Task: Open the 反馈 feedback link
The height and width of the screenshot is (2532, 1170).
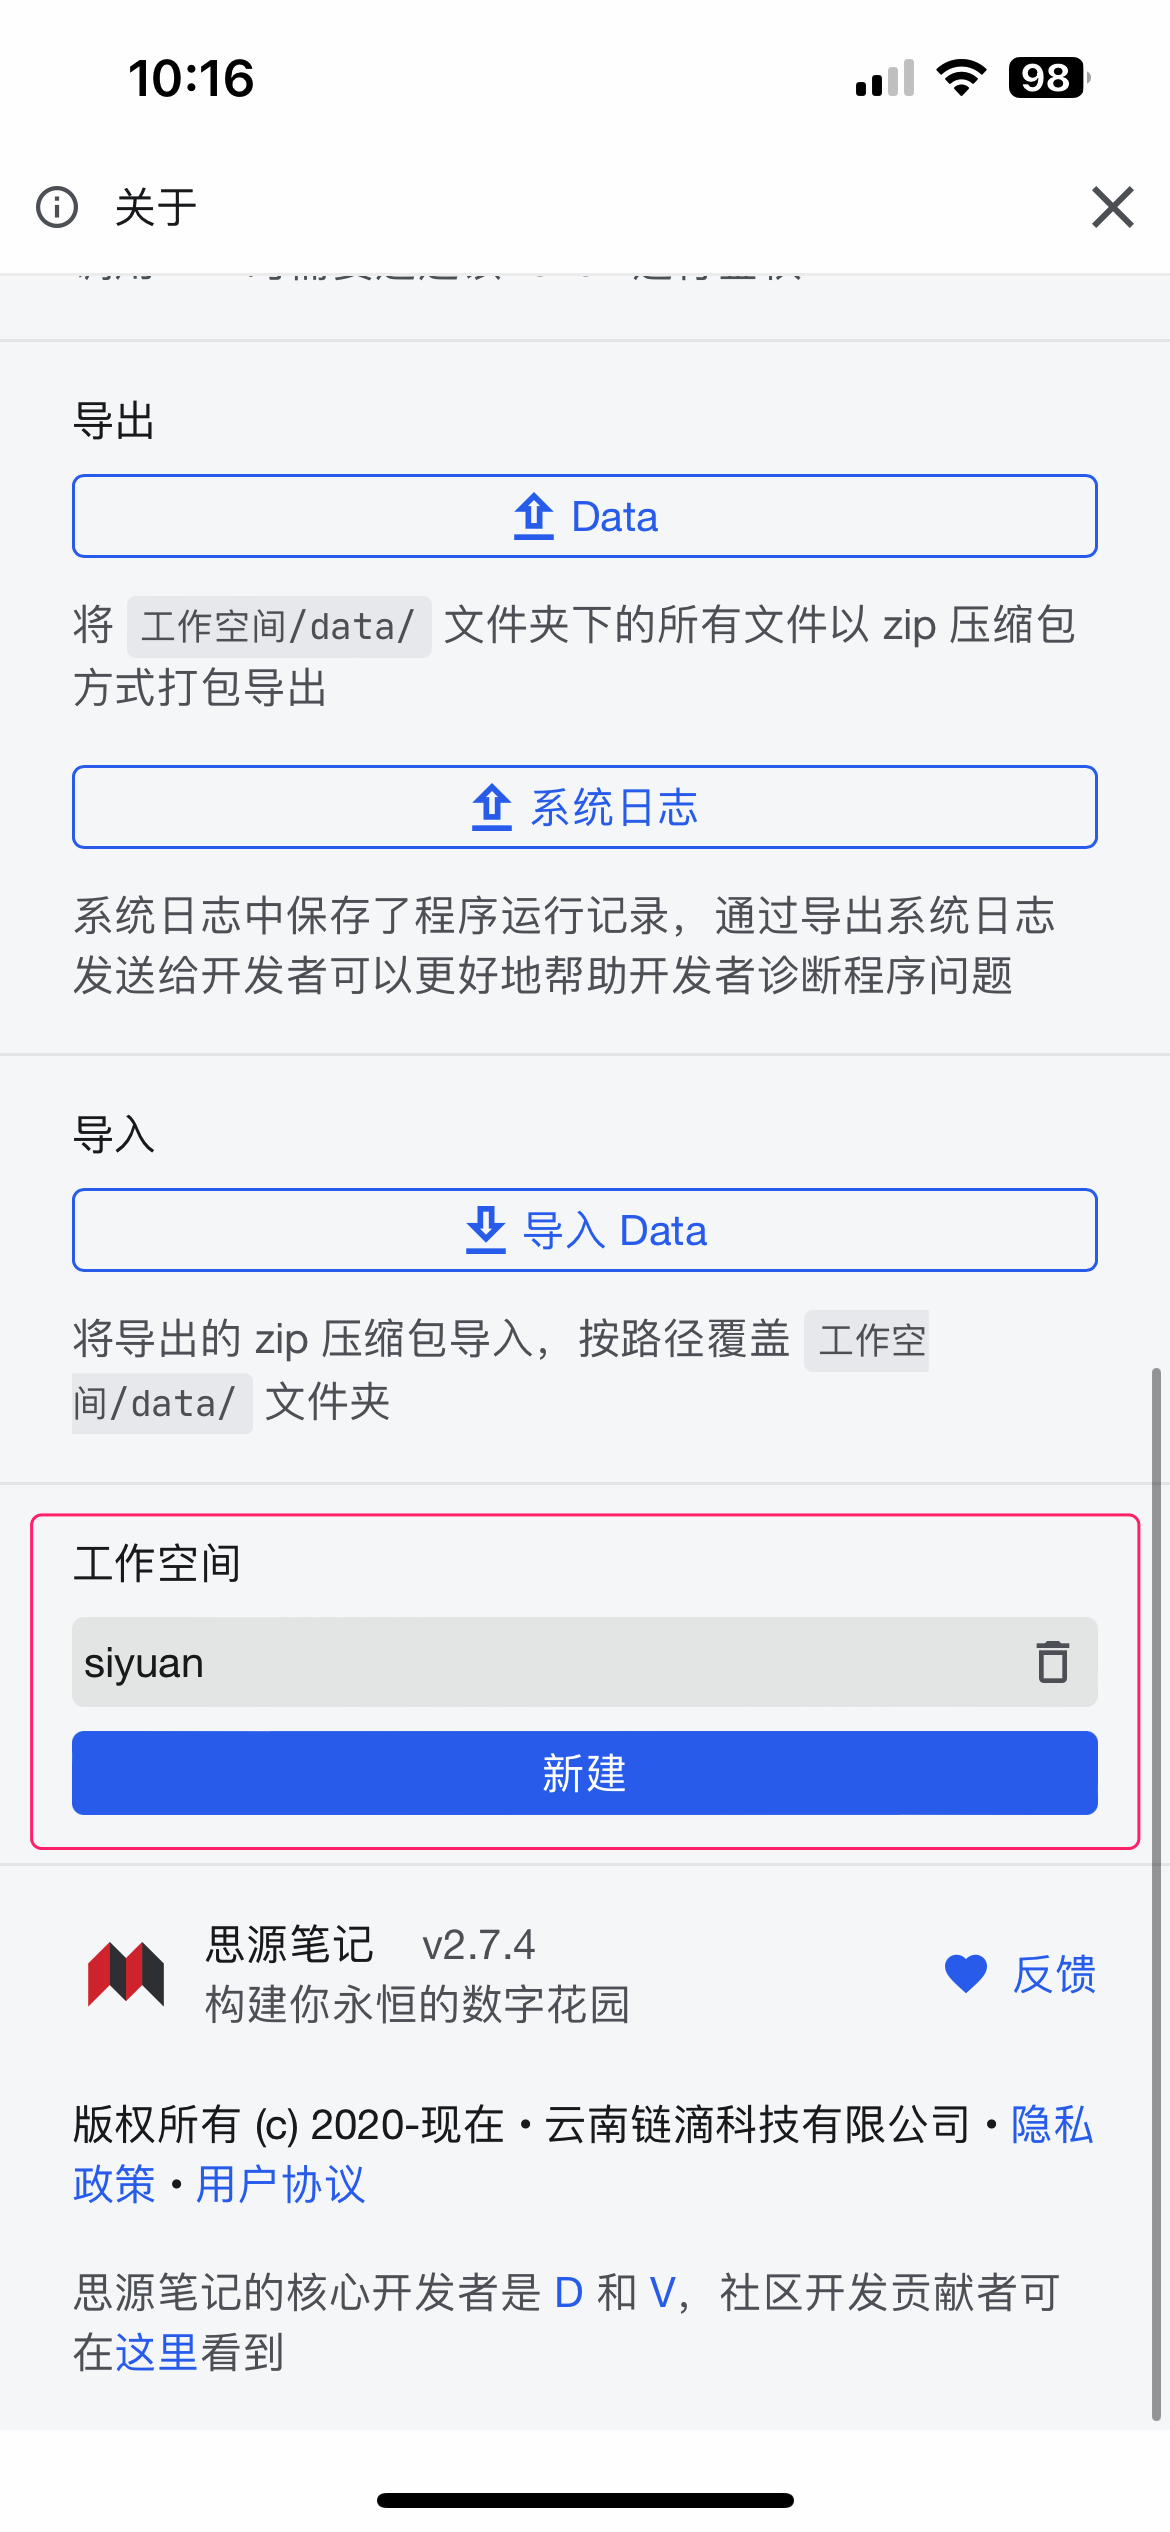Action: click(x=1054, y=1974)
